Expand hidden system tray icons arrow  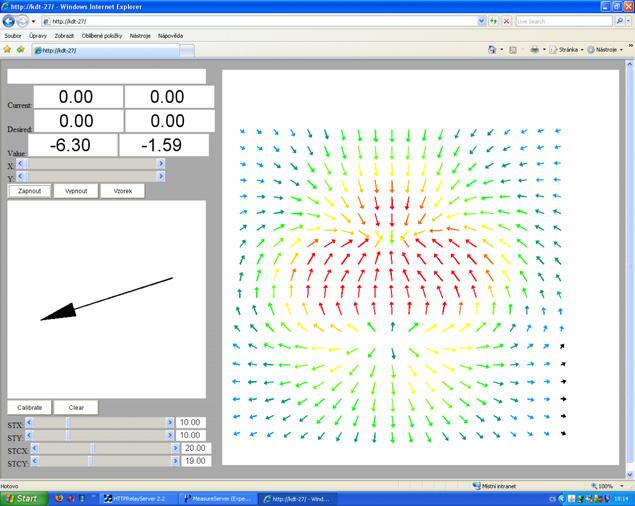click(x=562, y=499)
